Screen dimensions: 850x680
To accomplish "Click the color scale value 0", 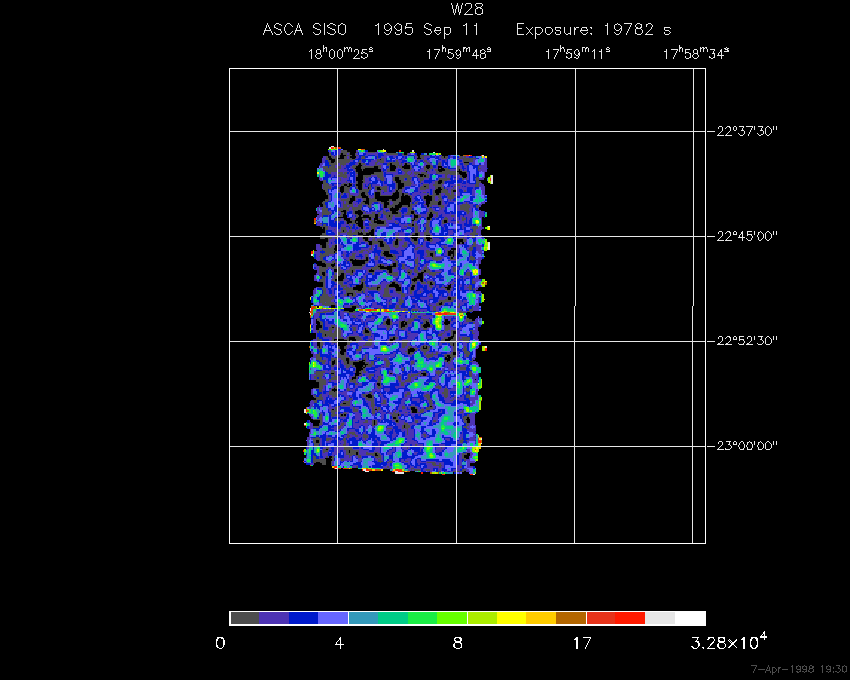I will click(x=220, y=644).
